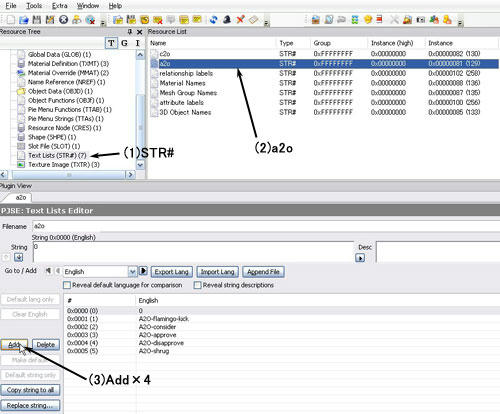Click the blue refresh arrows toolbar icon

214,20
